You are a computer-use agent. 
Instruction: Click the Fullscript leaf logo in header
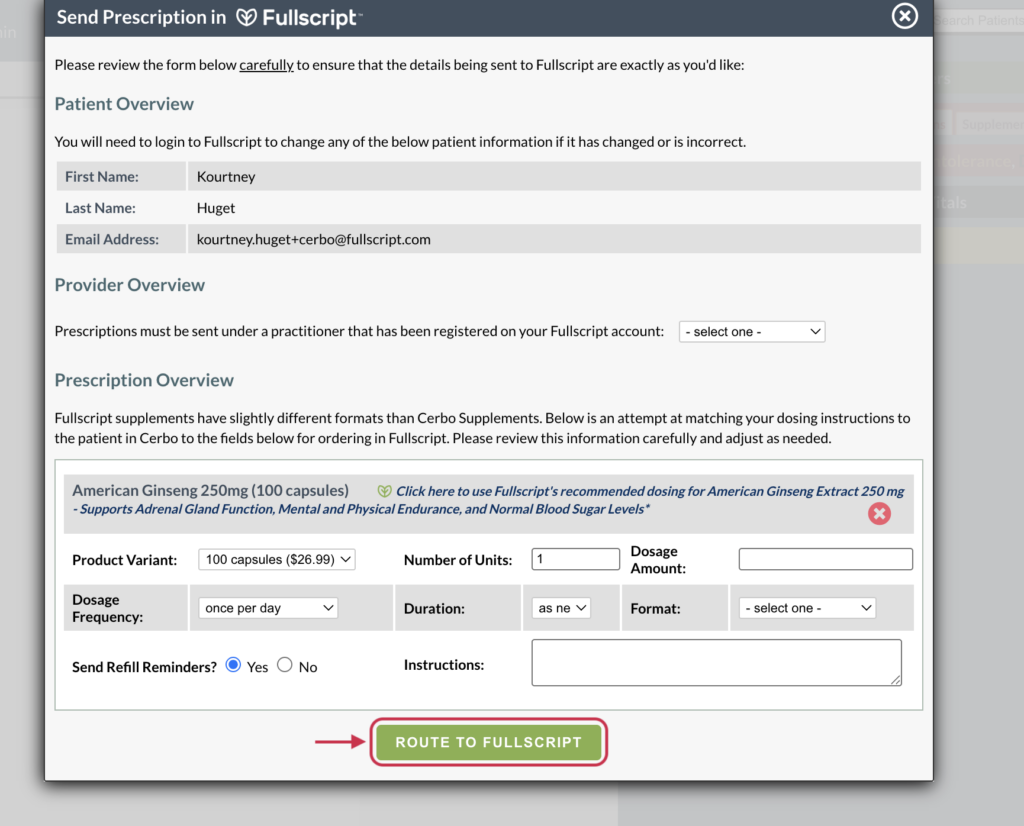[x=246, y=18]
